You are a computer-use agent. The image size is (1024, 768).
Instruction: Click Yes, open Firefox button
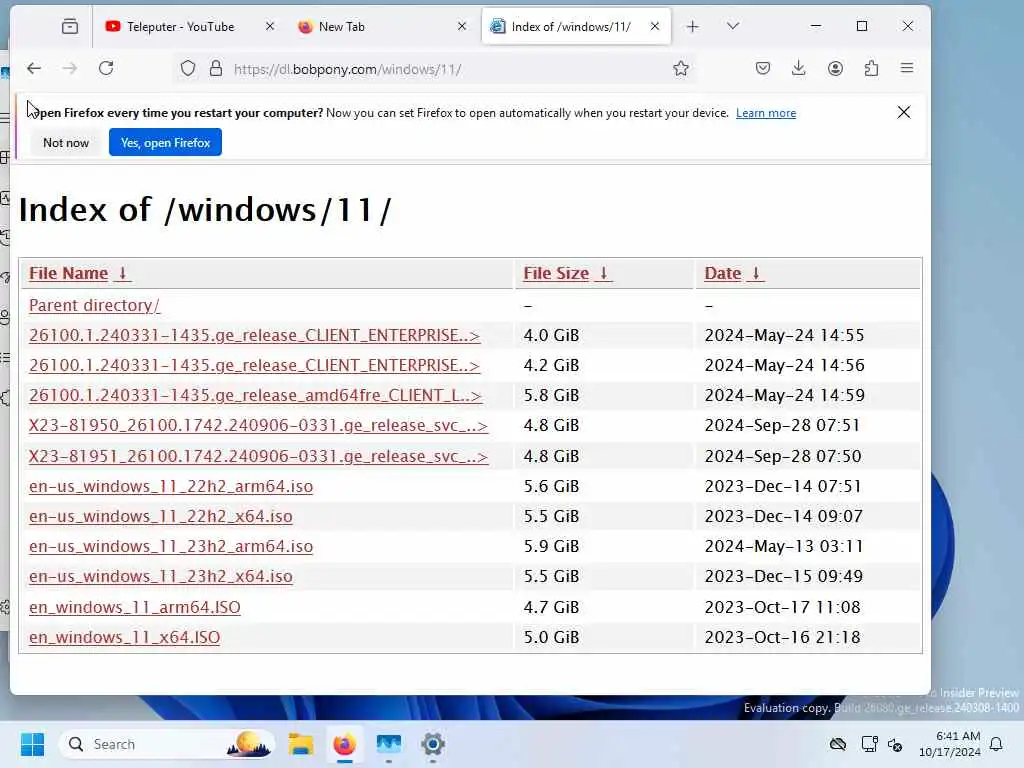tap(165, 142)
